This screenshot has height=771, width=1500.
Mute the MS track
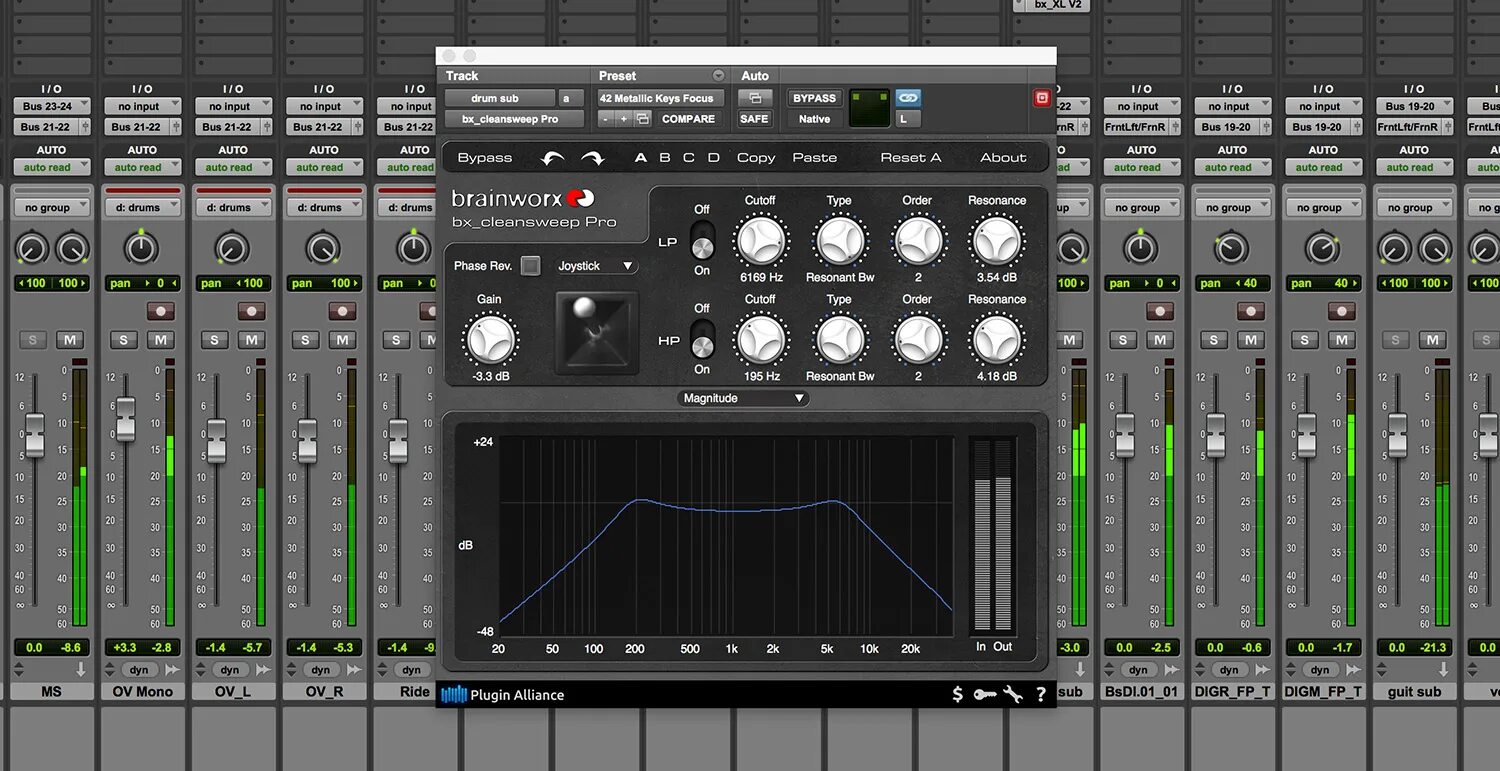tap(69, 340)
